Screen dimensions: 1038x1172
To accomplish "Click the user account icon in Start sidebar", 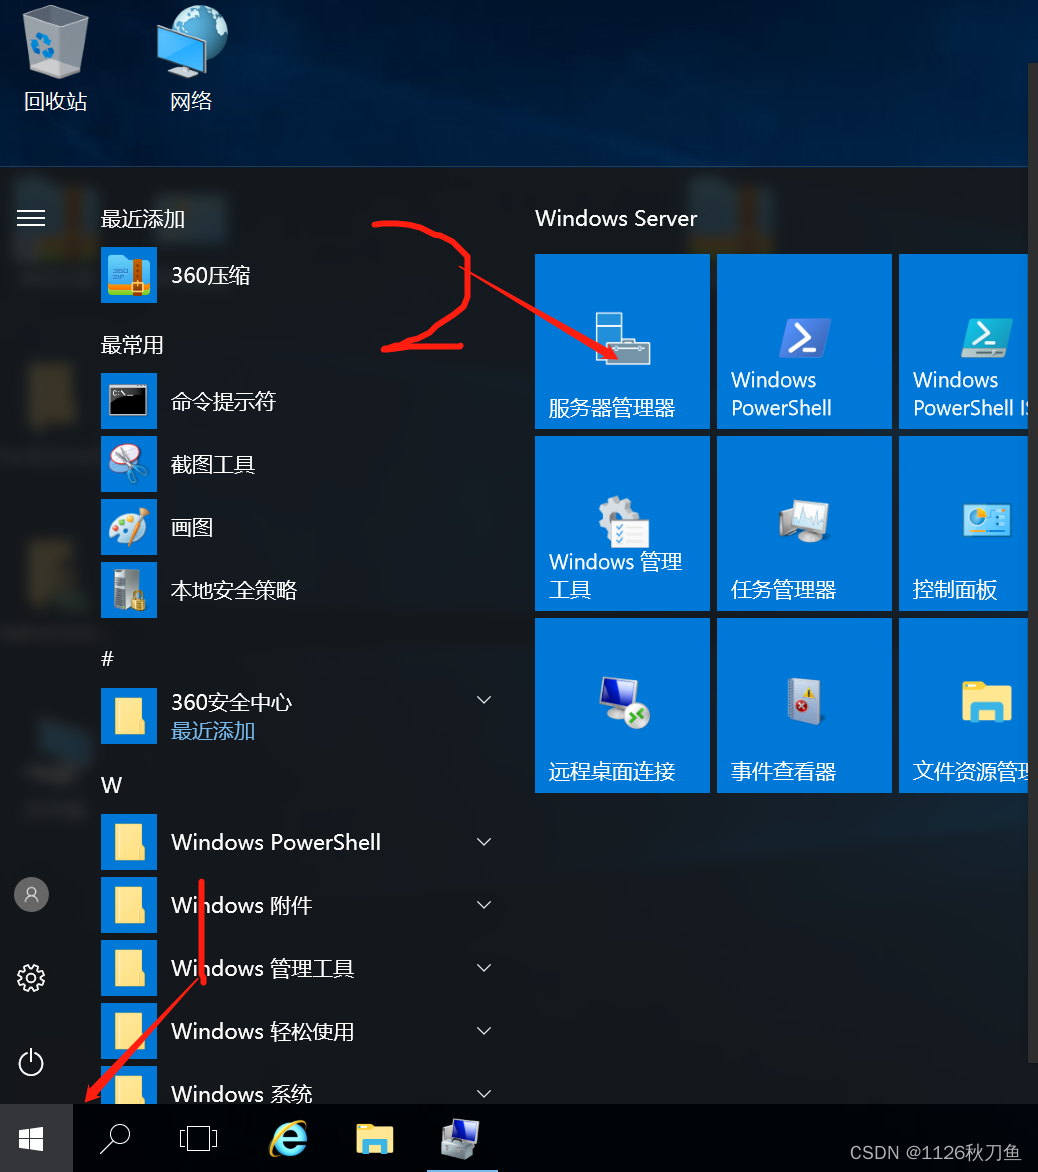I will 31,895.
